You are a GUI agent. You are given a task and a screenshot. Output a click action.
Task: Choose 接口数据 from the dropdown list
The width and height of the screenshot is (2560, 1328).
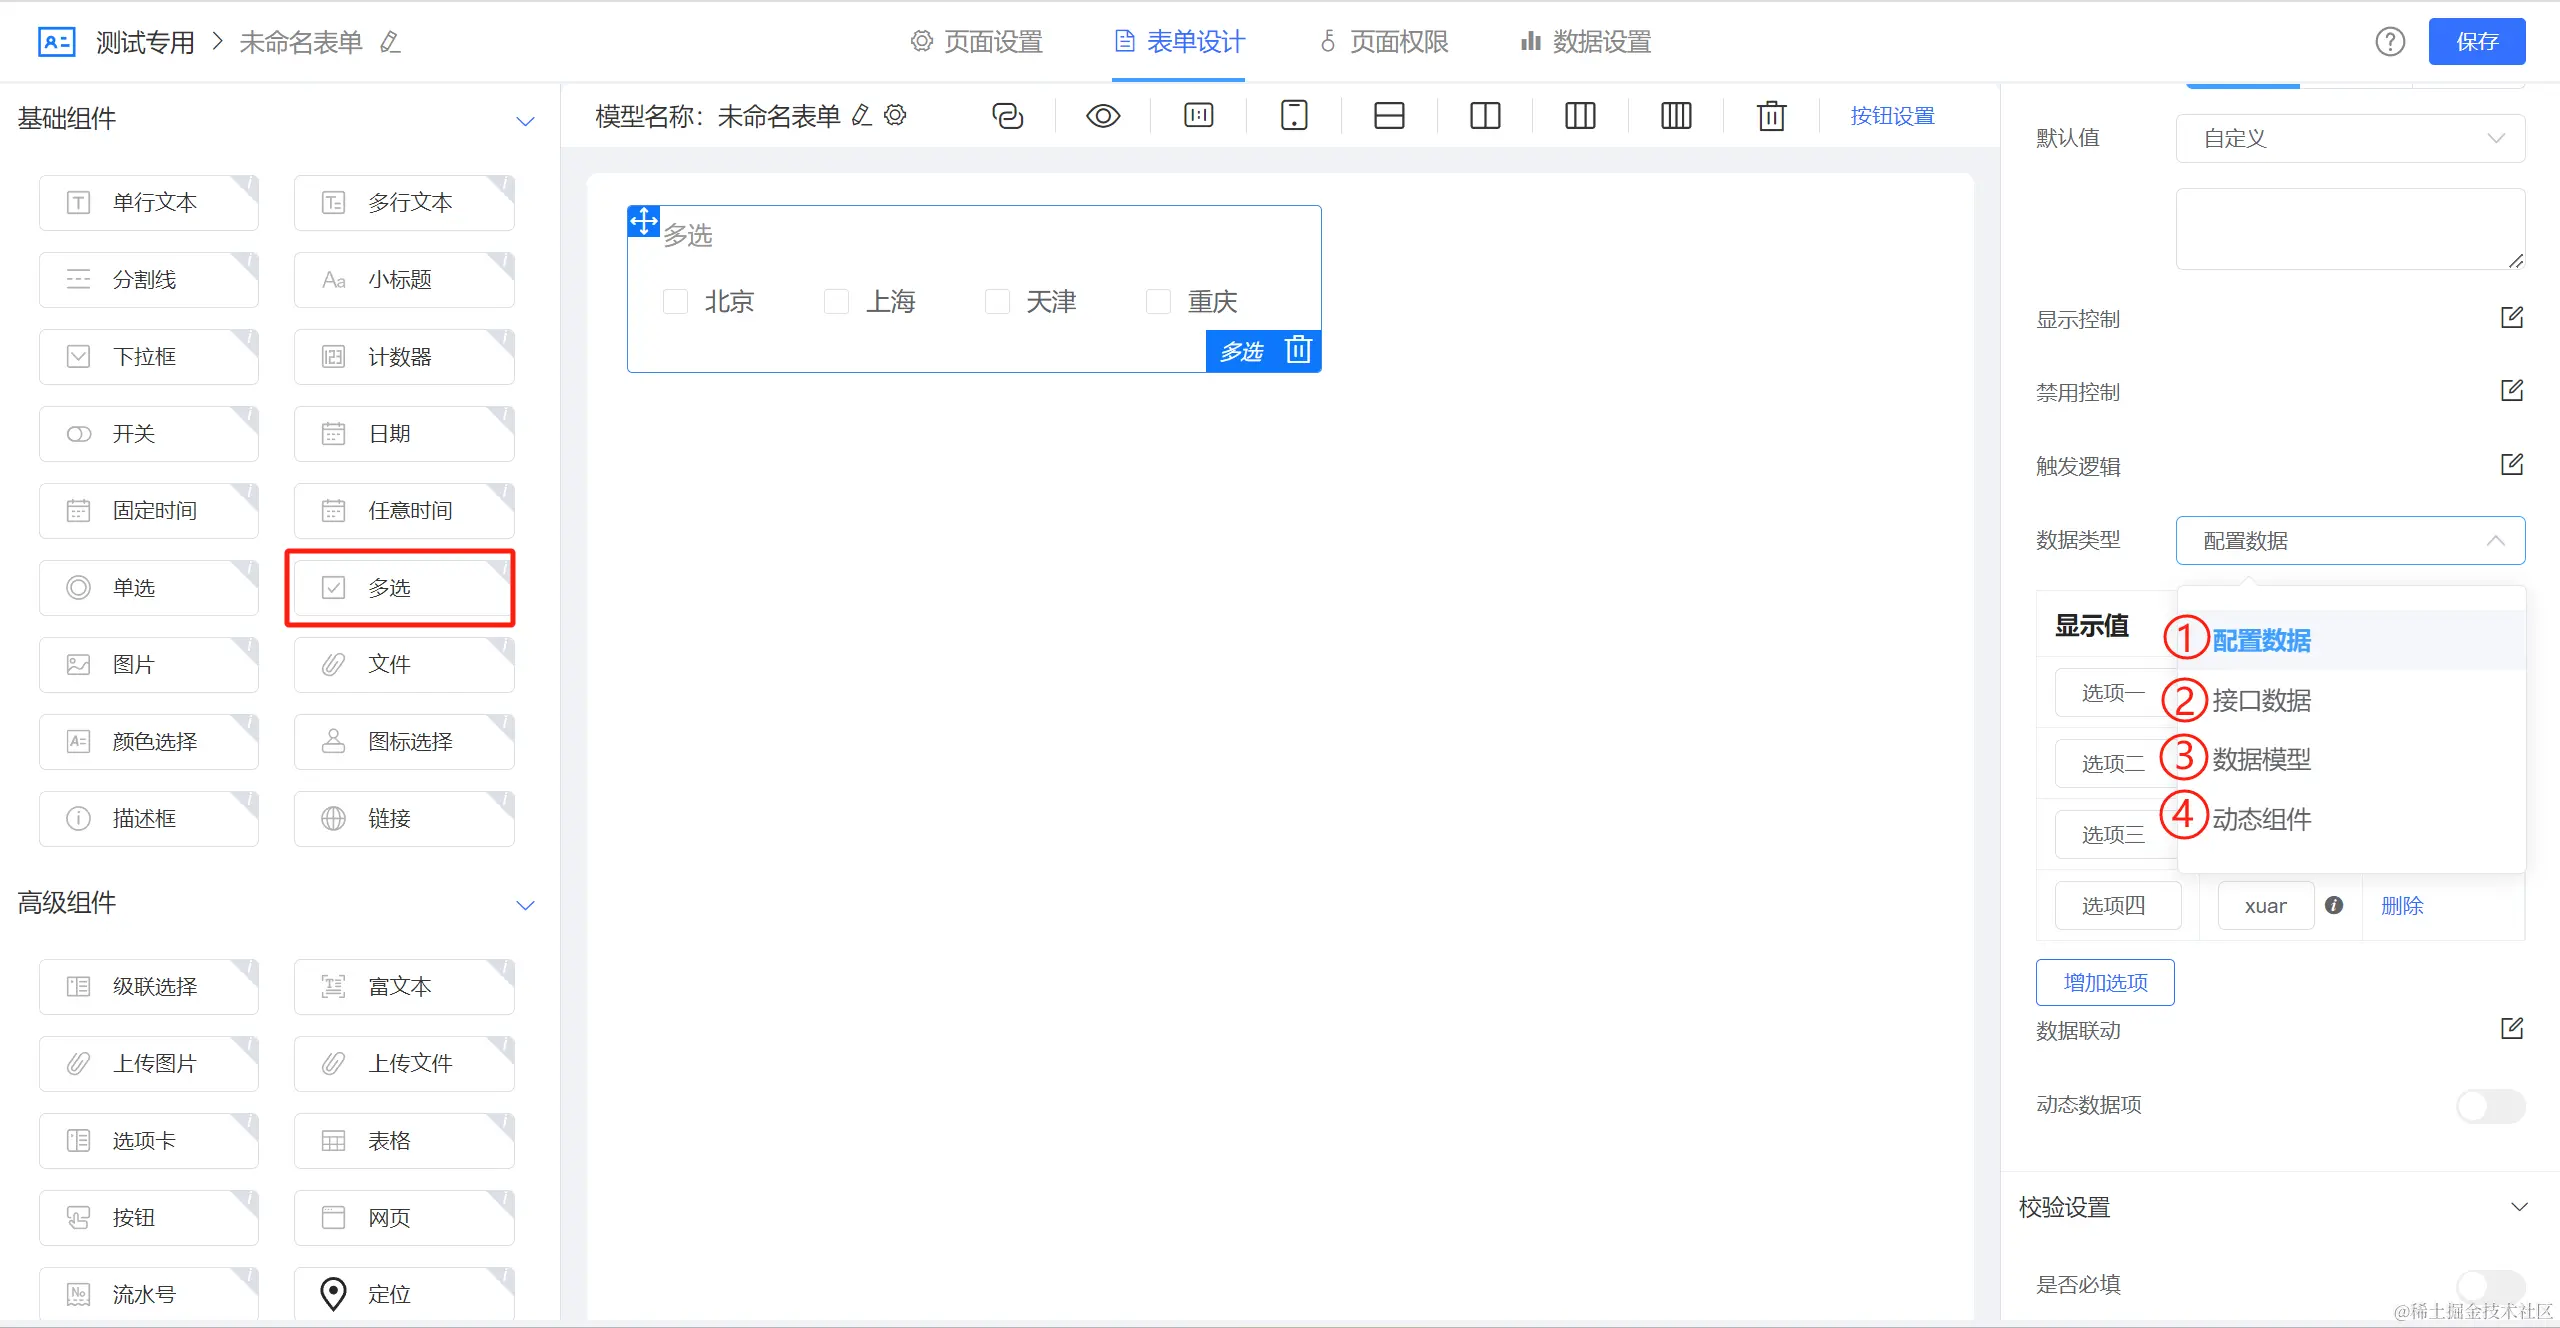tap(2261, 700)
